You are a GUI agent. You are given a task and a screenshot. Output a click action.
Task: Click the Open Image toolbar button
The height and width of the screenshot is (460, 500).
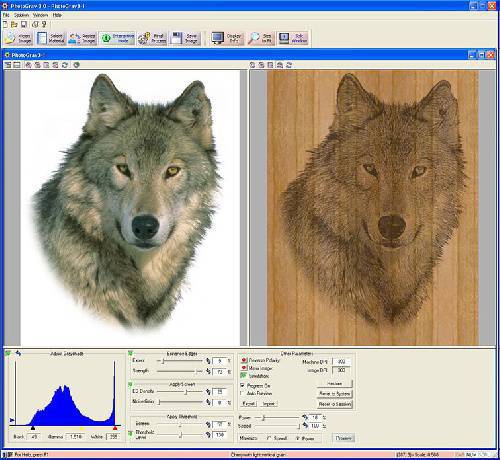[19, 38]
